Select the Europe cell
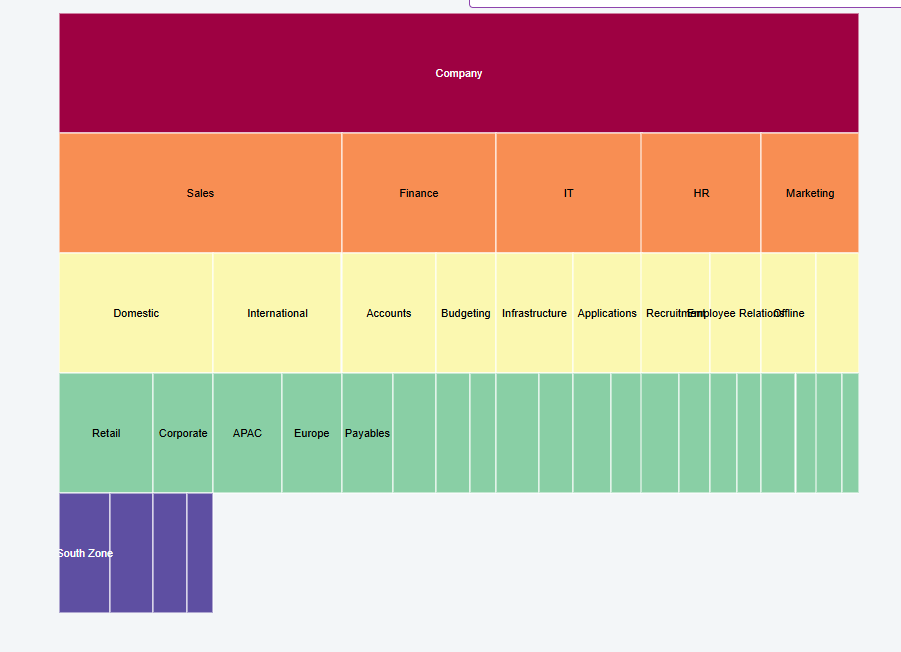This screenshot has width=901, height=652. [x=312, y=433]
